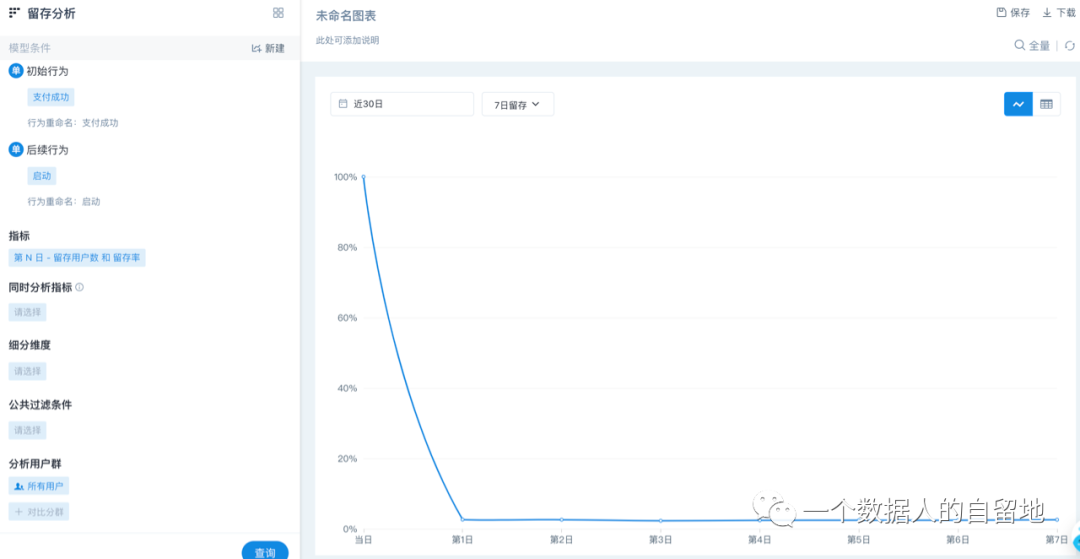Click 此处可添加说明 description field

(347, 41)
